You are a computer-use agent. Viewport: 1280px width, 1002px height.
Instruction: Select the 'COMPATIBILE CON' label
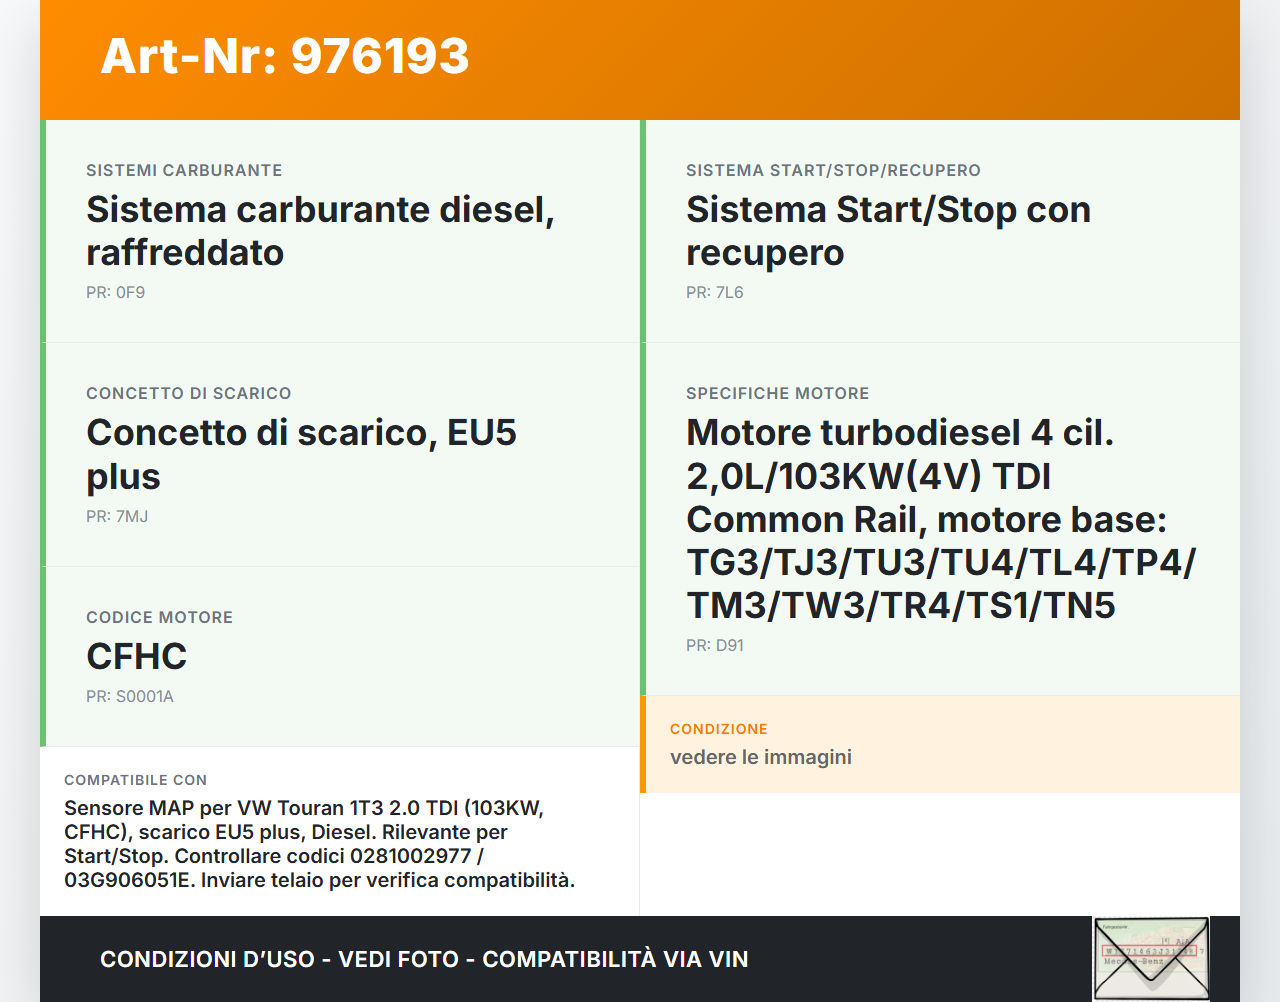click(x=135, y=780)
